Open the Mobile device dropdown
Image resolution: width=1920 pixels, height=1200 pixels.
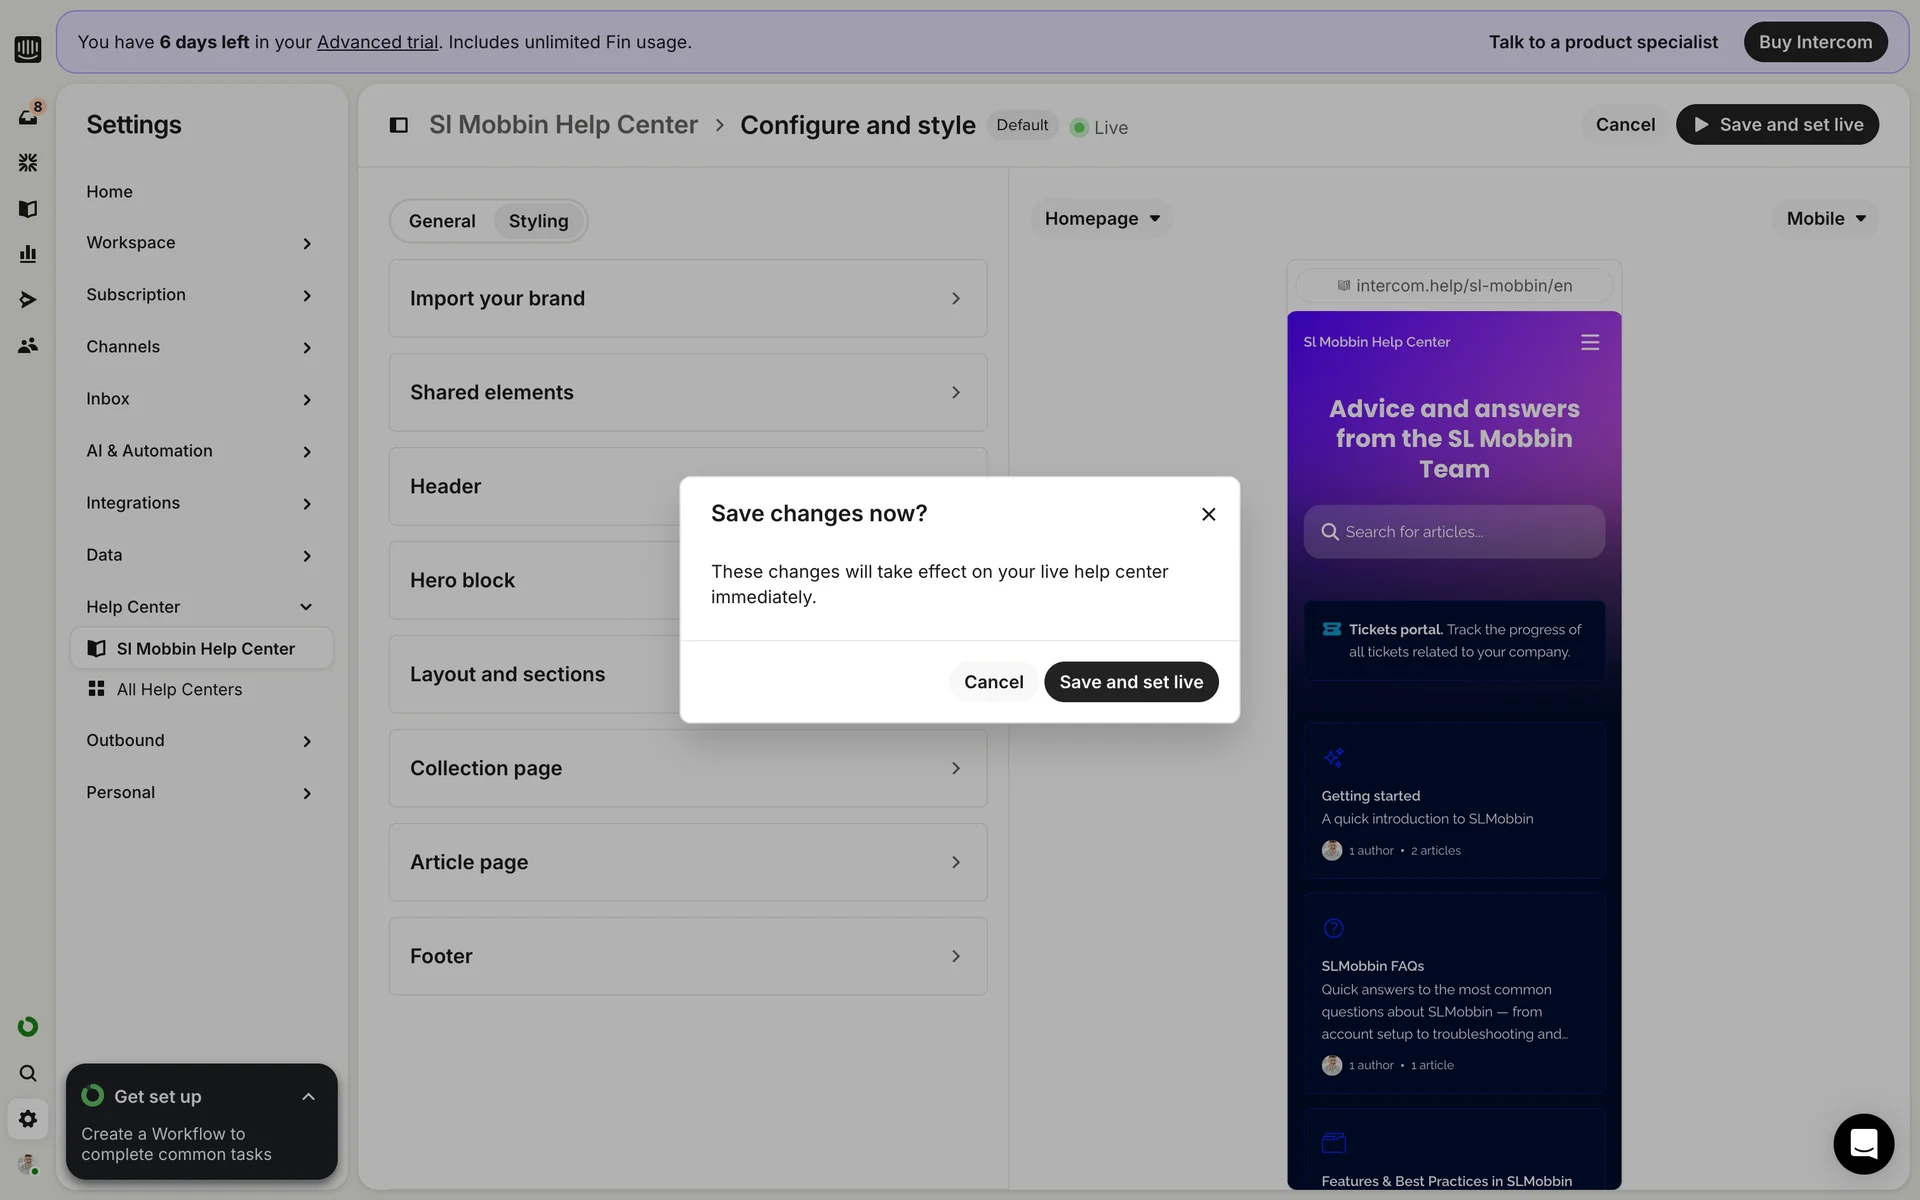coord(1825,219)
